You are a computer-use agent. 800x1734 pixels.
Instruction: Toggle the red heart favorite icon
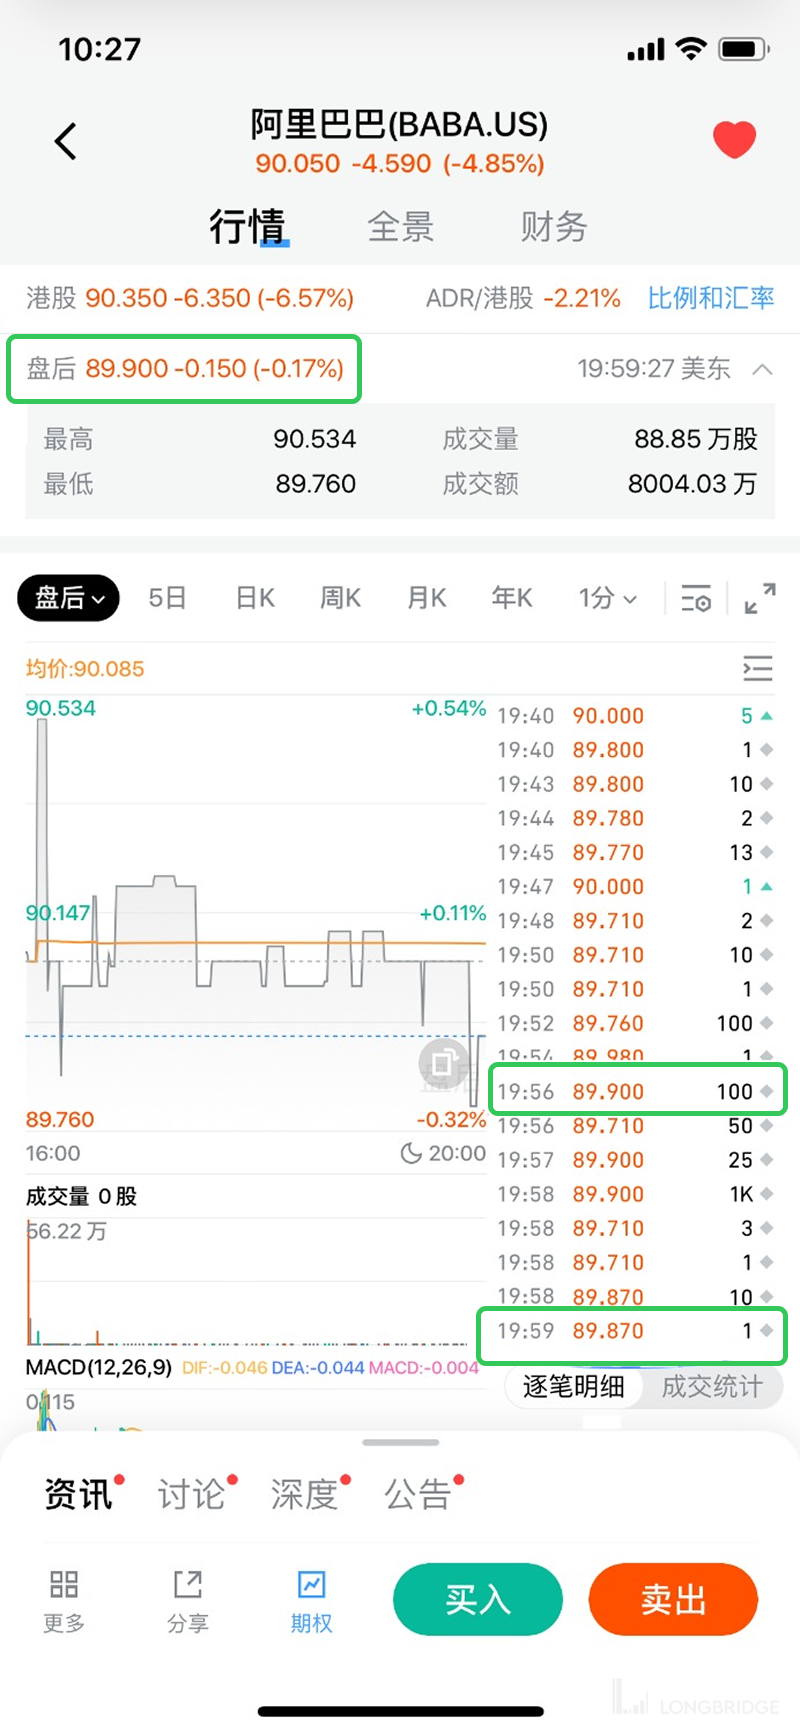coord(734,139)
